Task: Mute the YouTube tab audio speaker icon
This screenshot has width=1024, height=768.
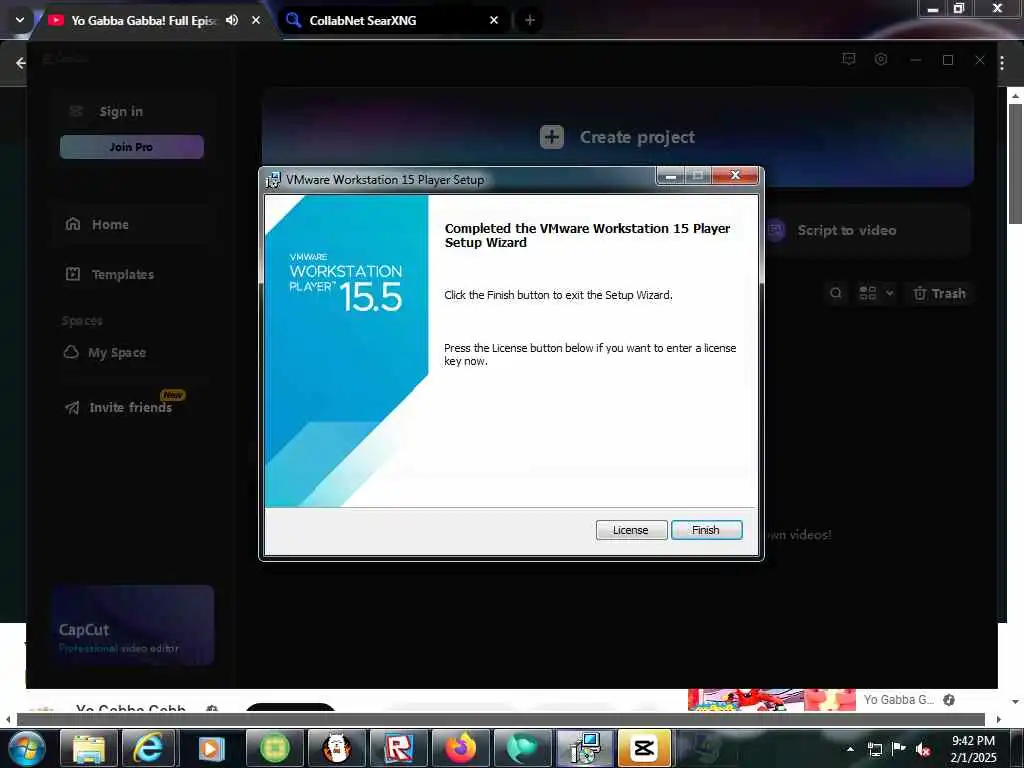Action: (232, 20)
